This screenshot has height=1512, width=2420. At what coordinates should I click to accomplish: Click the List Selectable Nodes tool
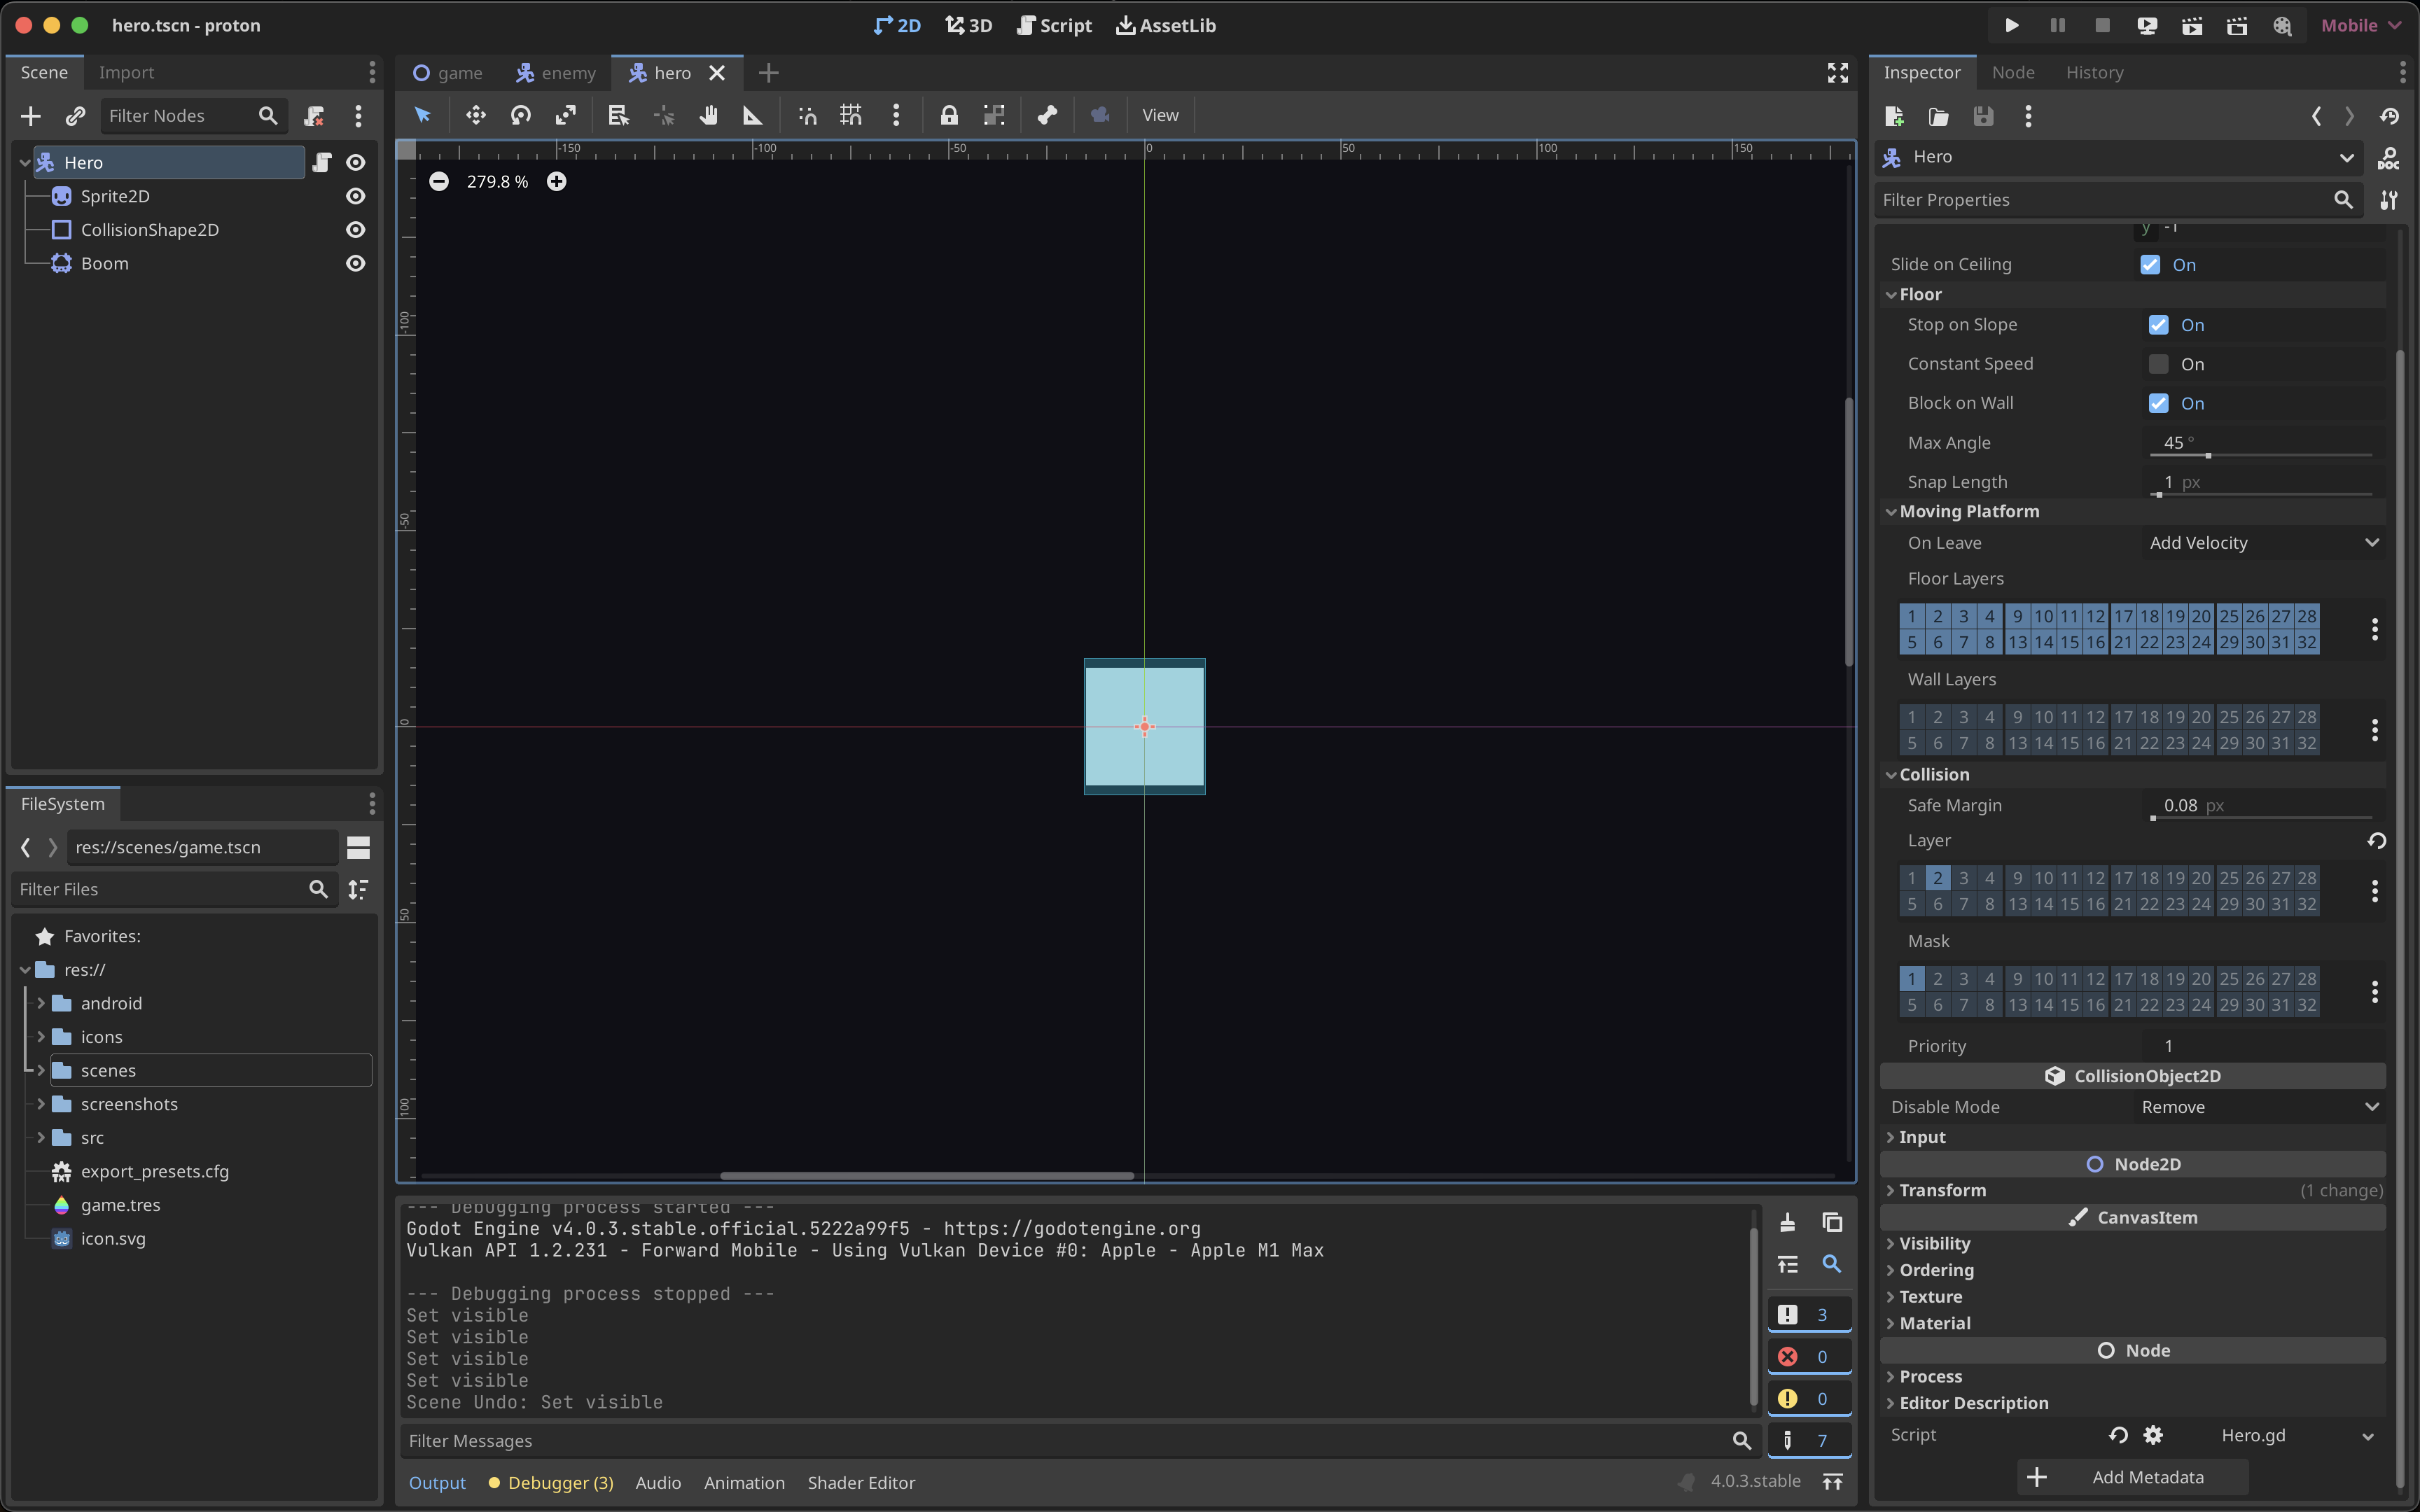(x=618, y=115)
